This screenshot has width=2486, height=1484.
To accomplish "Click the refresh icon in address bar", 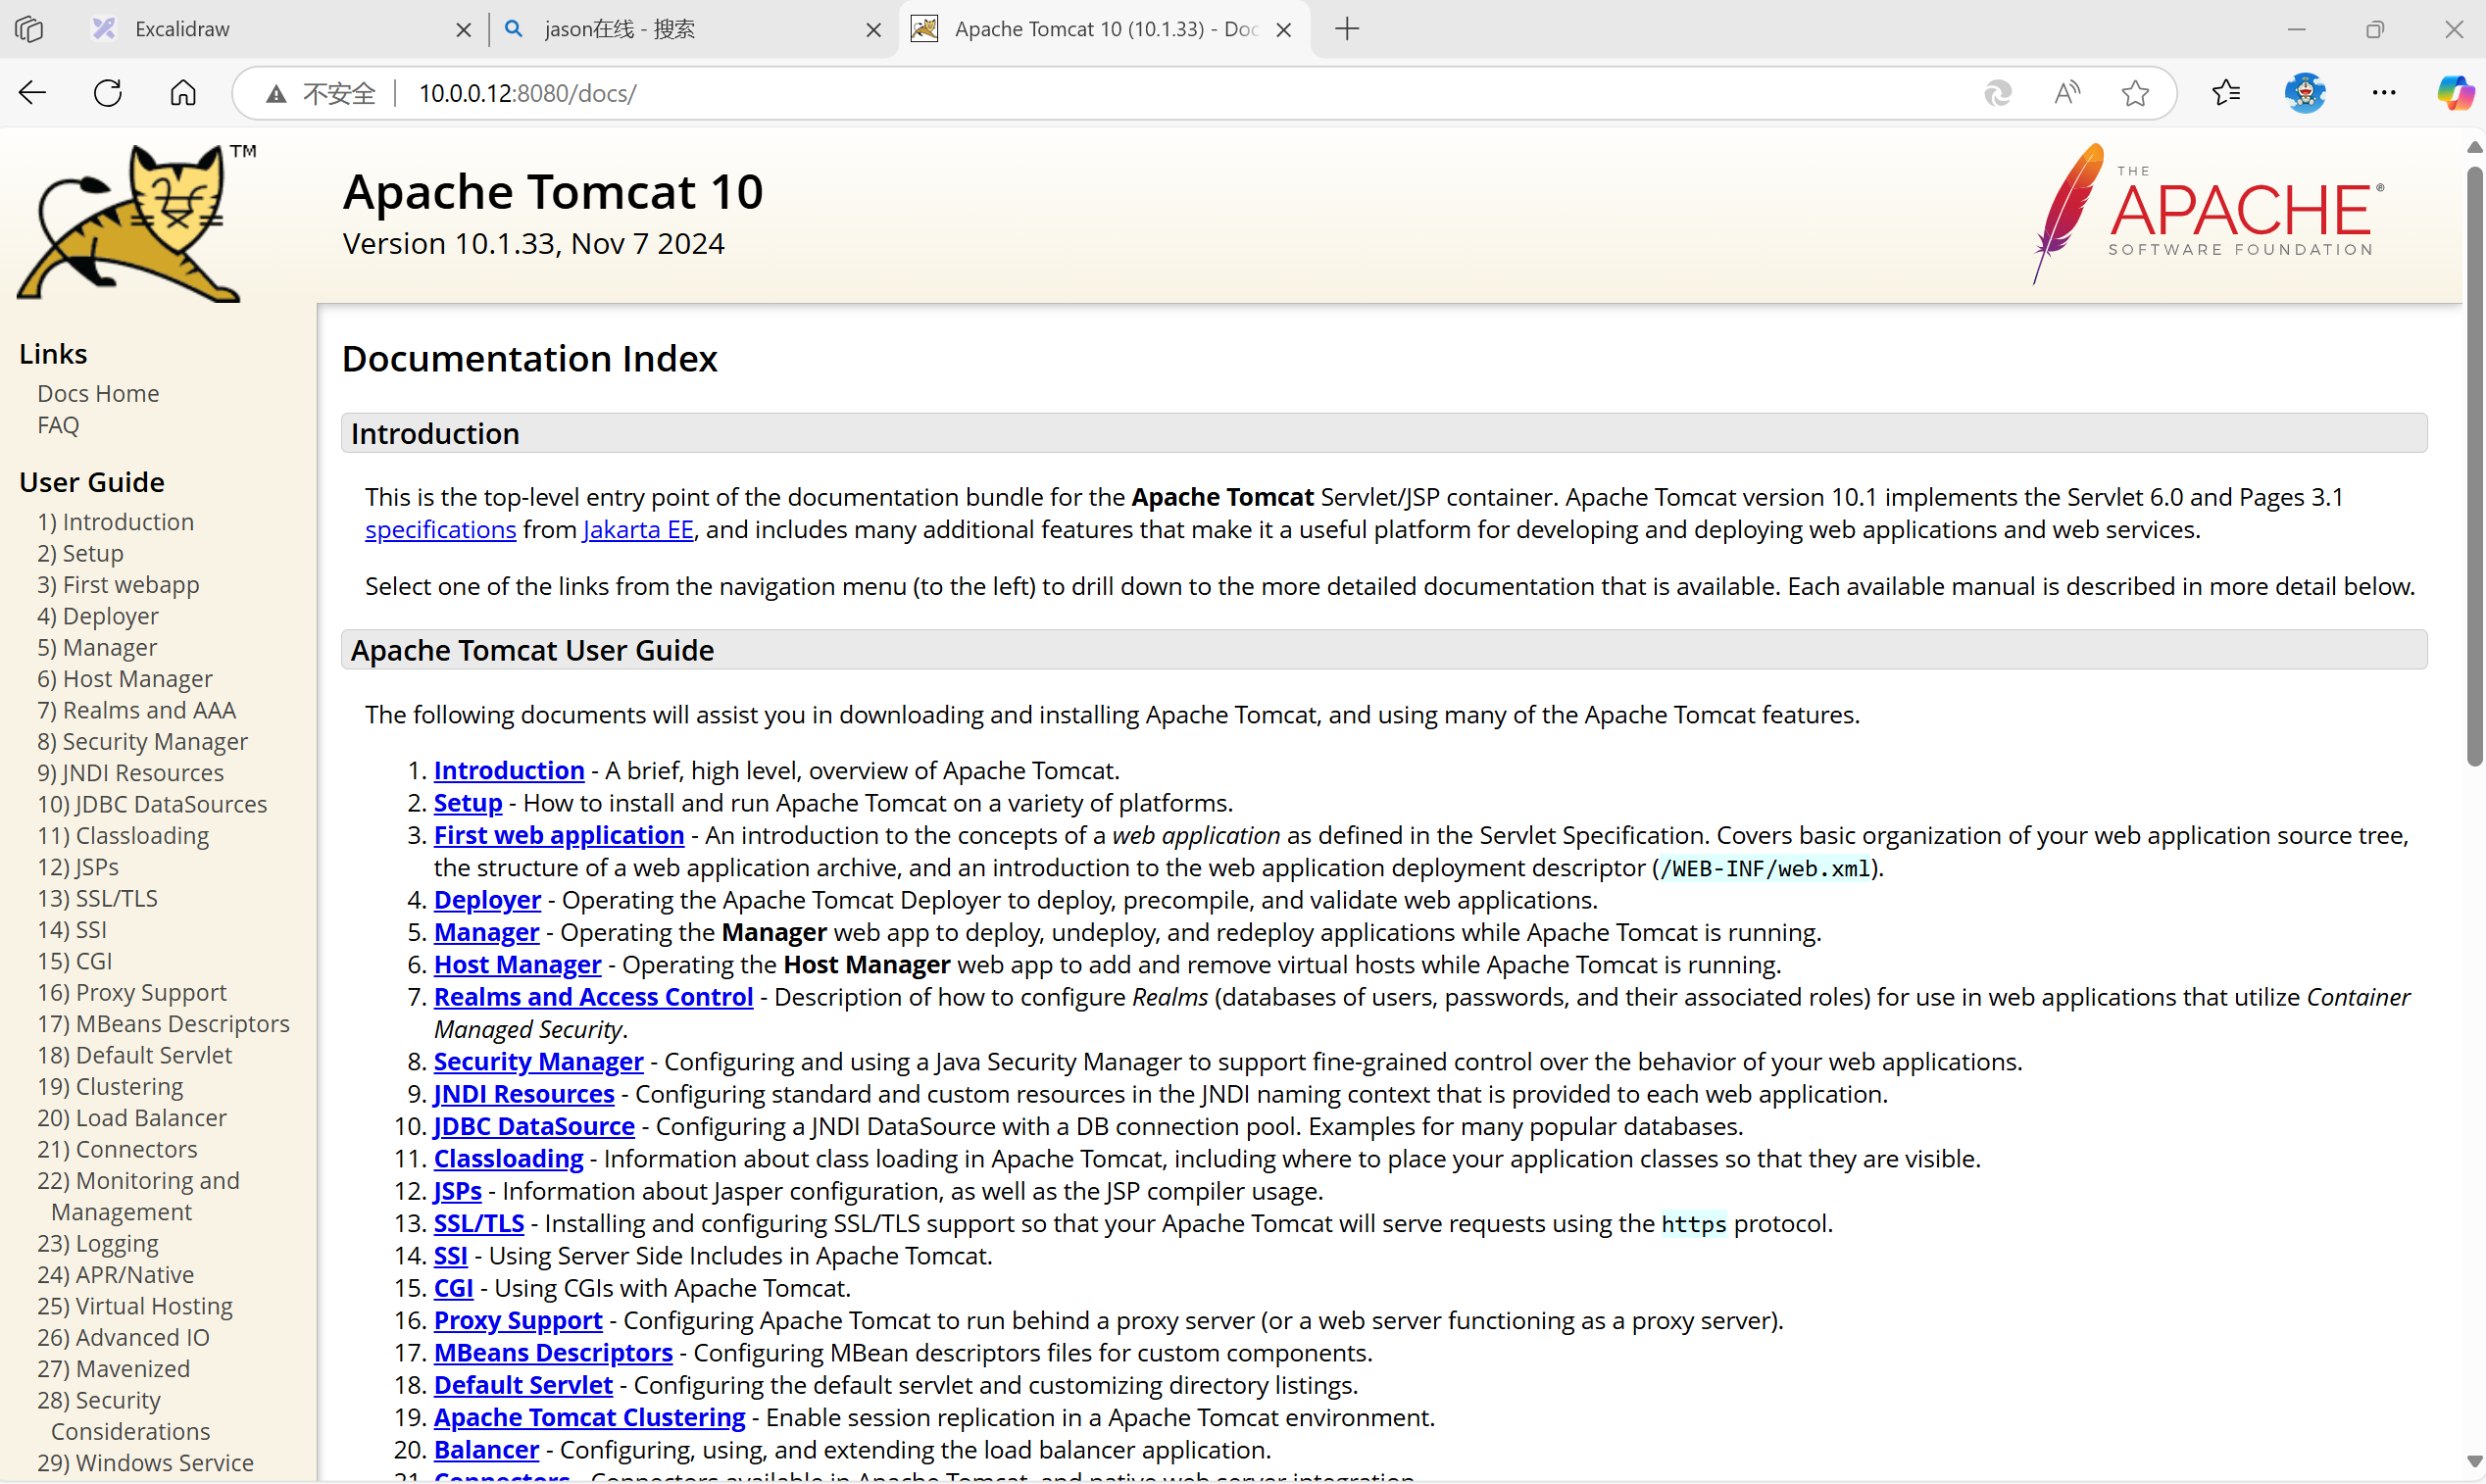I will click(x=1997, y=93).
